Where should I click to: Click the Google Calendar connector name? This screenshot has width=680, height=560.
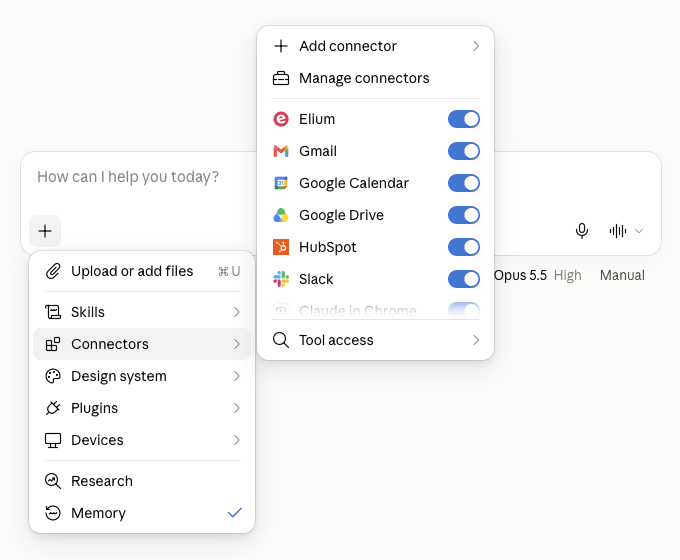coord(354,183)
